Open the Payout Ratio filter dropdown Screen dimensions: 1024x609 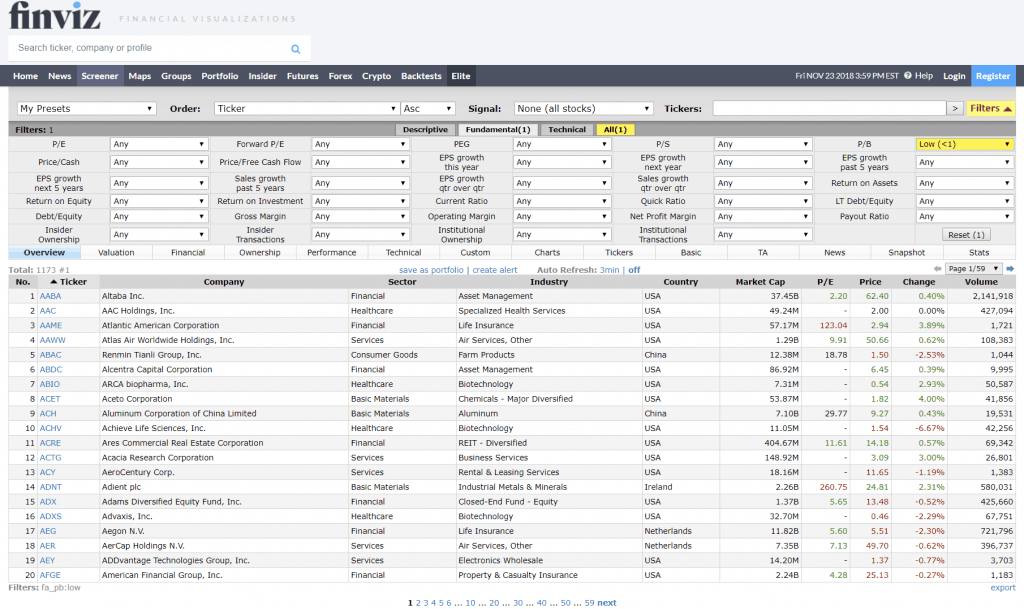[965, 217]
